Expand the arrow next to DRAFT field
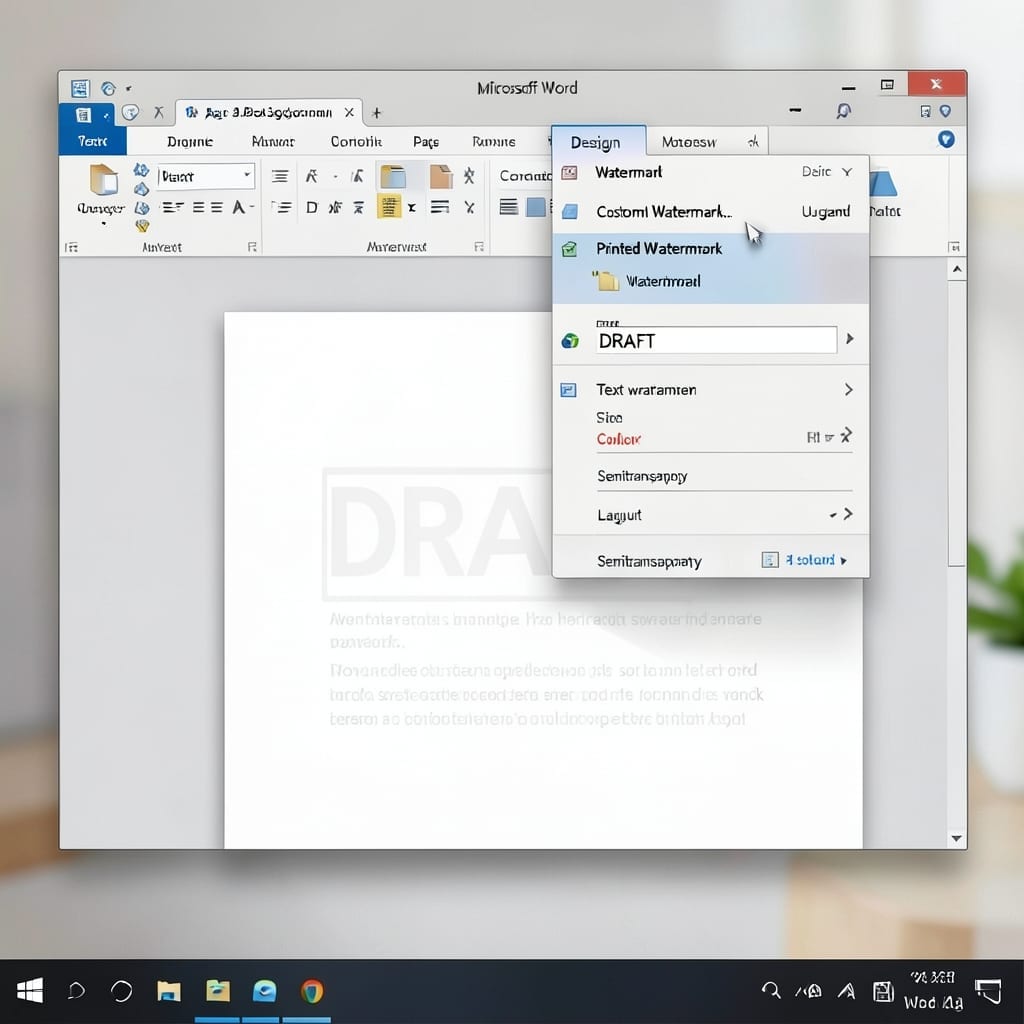1024x1024 pixels. [x=849, y=338]
